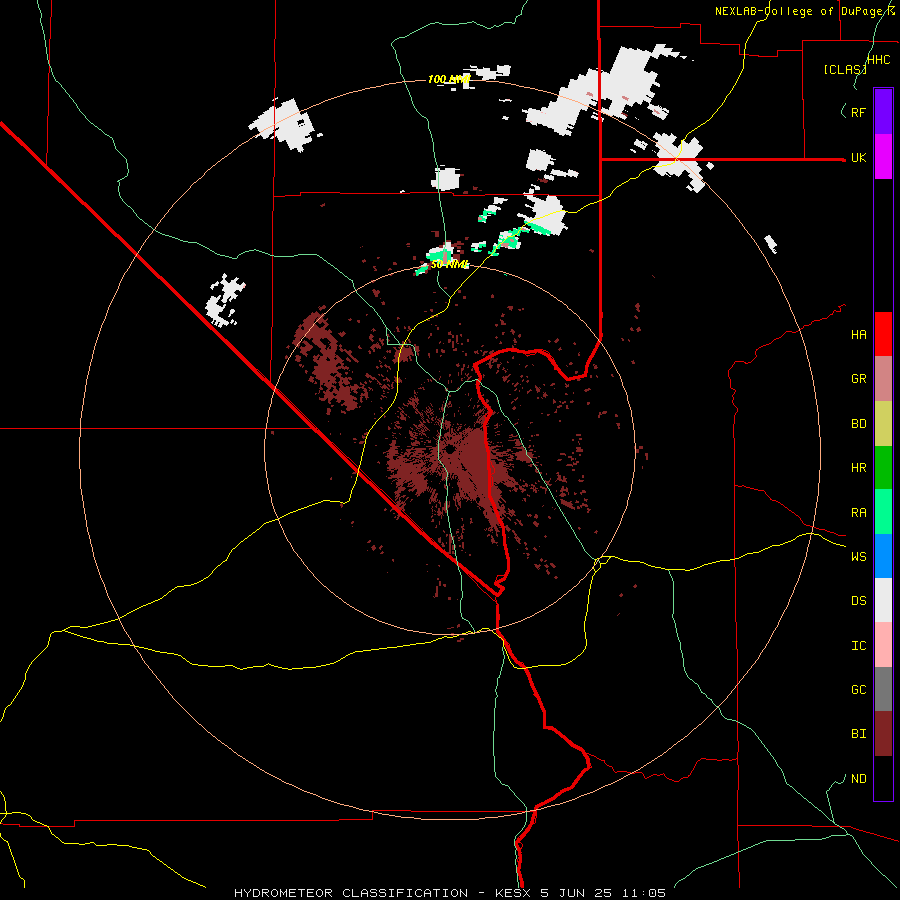Screen dimensions: 900x900
Task: Click the radar site center dot
Action: 450,449
